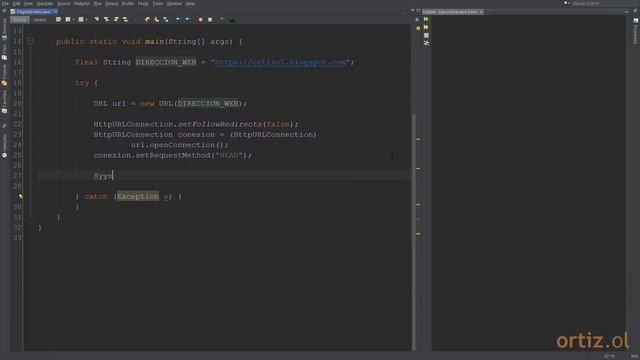Click the Stop Macro Recording icon

tap(210, 20)
